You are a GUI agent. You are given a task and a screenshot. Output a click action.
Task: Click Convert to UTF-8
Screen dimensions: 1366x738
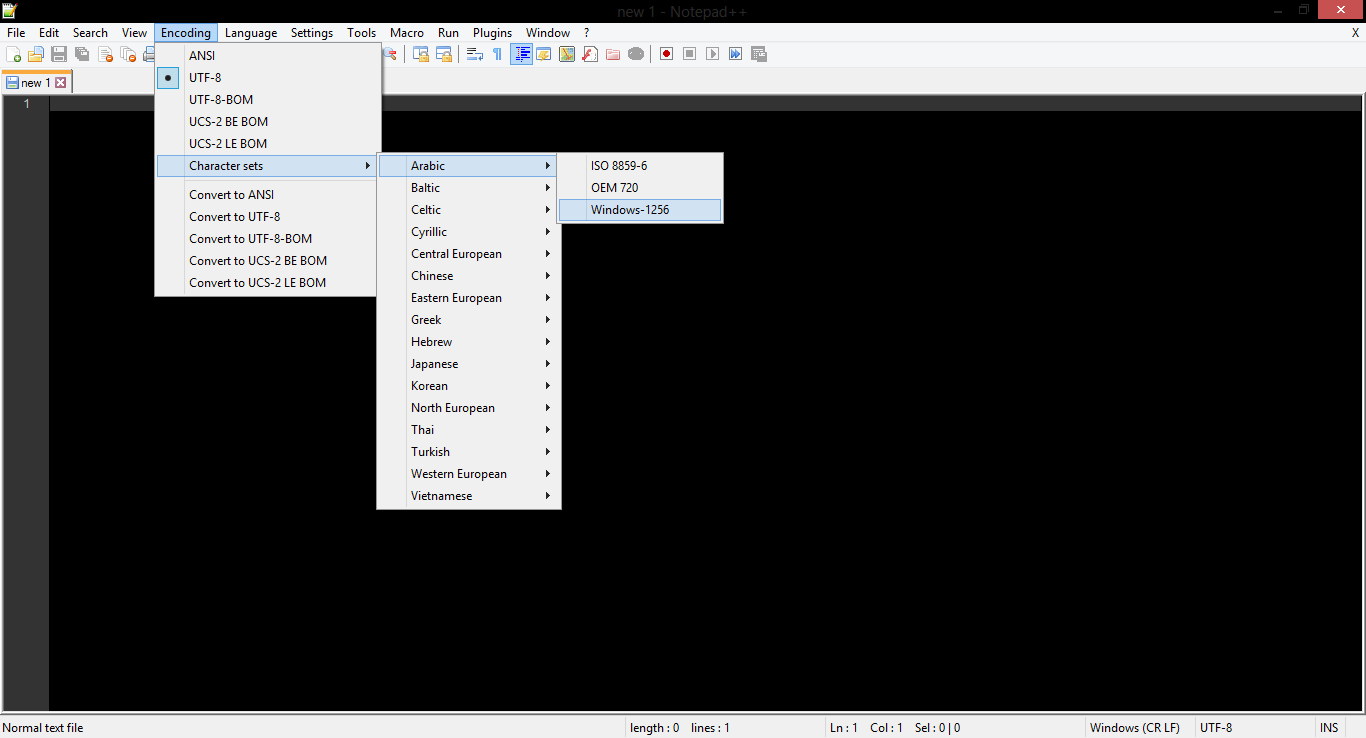pyautogui.click(x=268, y=217)
